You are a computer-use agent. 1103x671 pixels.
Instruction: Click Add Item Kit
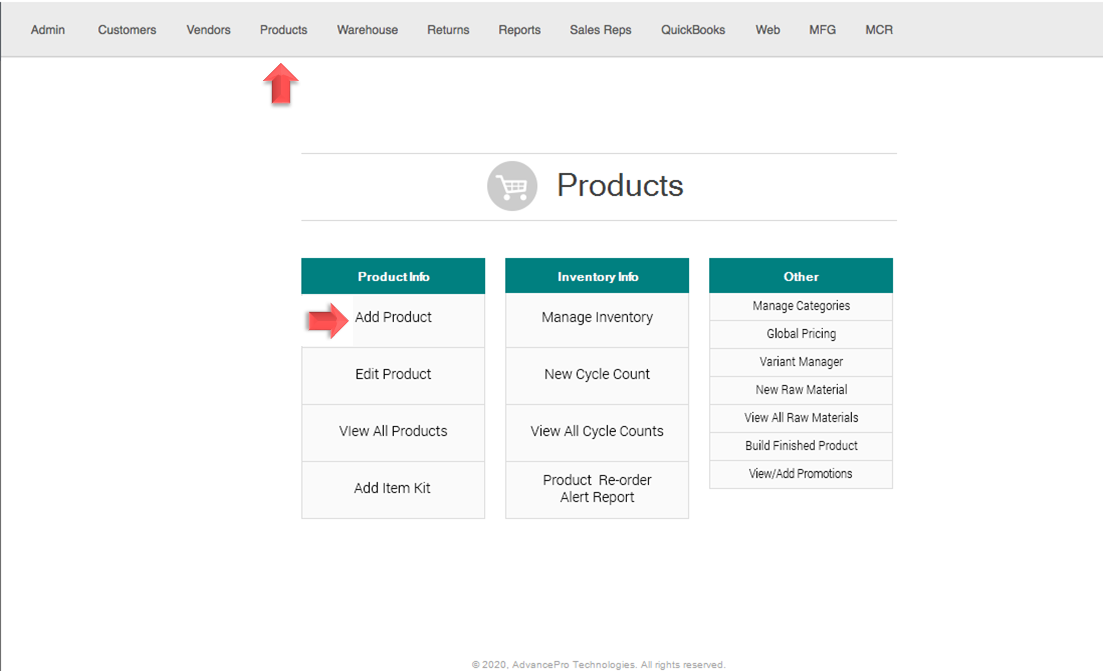point(393,489)
